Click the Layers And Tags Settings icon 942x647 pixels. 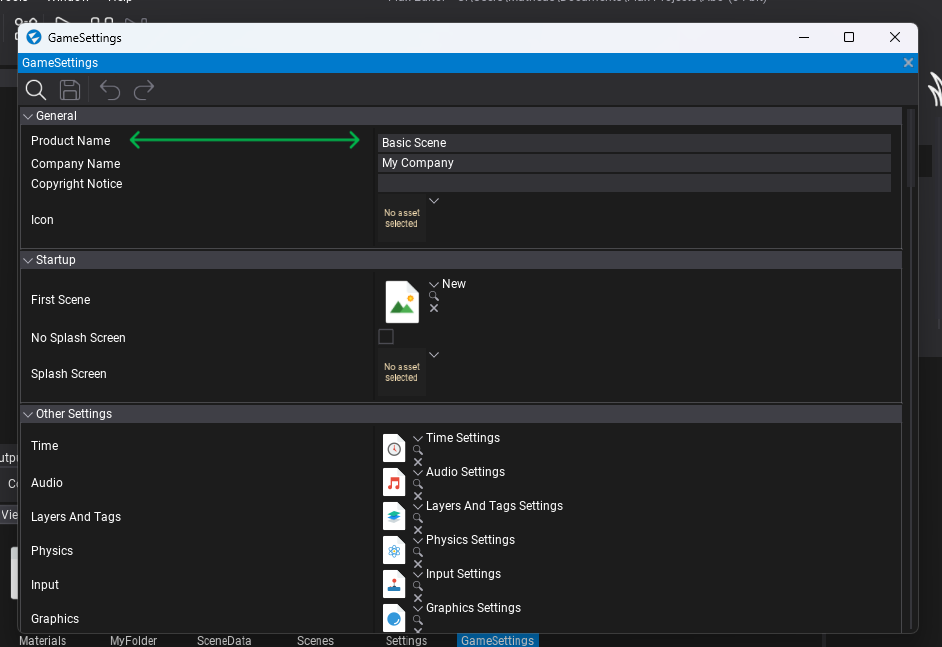tap(394, 515)
